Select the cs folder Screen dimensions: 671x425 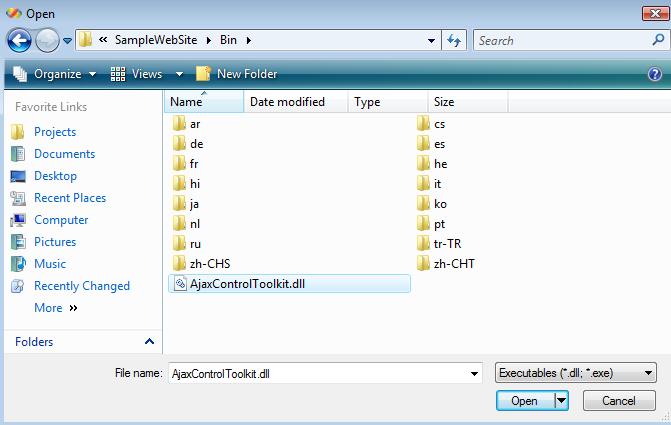click(431, 124)
